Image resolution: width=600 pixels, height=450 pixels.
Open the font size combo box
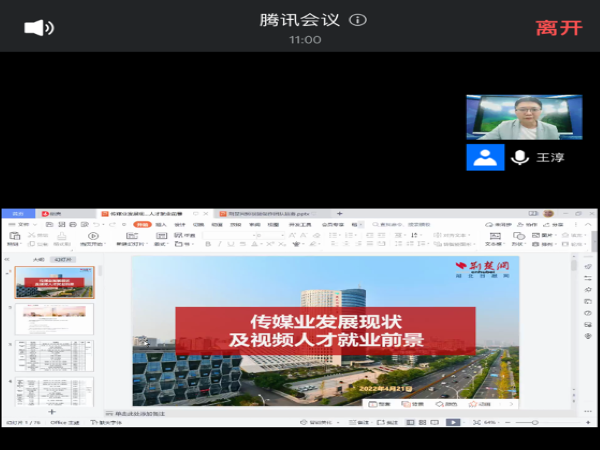click(x=270, y=235)
